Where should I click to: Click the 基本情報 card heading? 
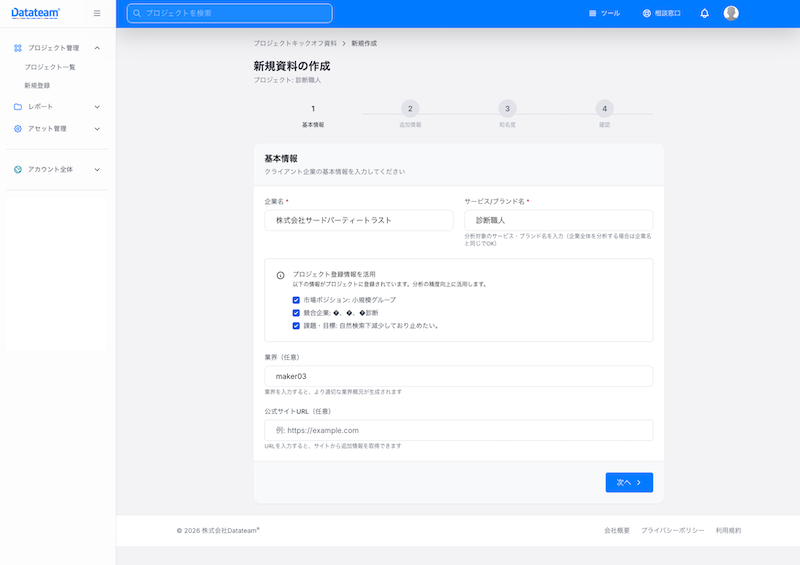tap(281, 159)
